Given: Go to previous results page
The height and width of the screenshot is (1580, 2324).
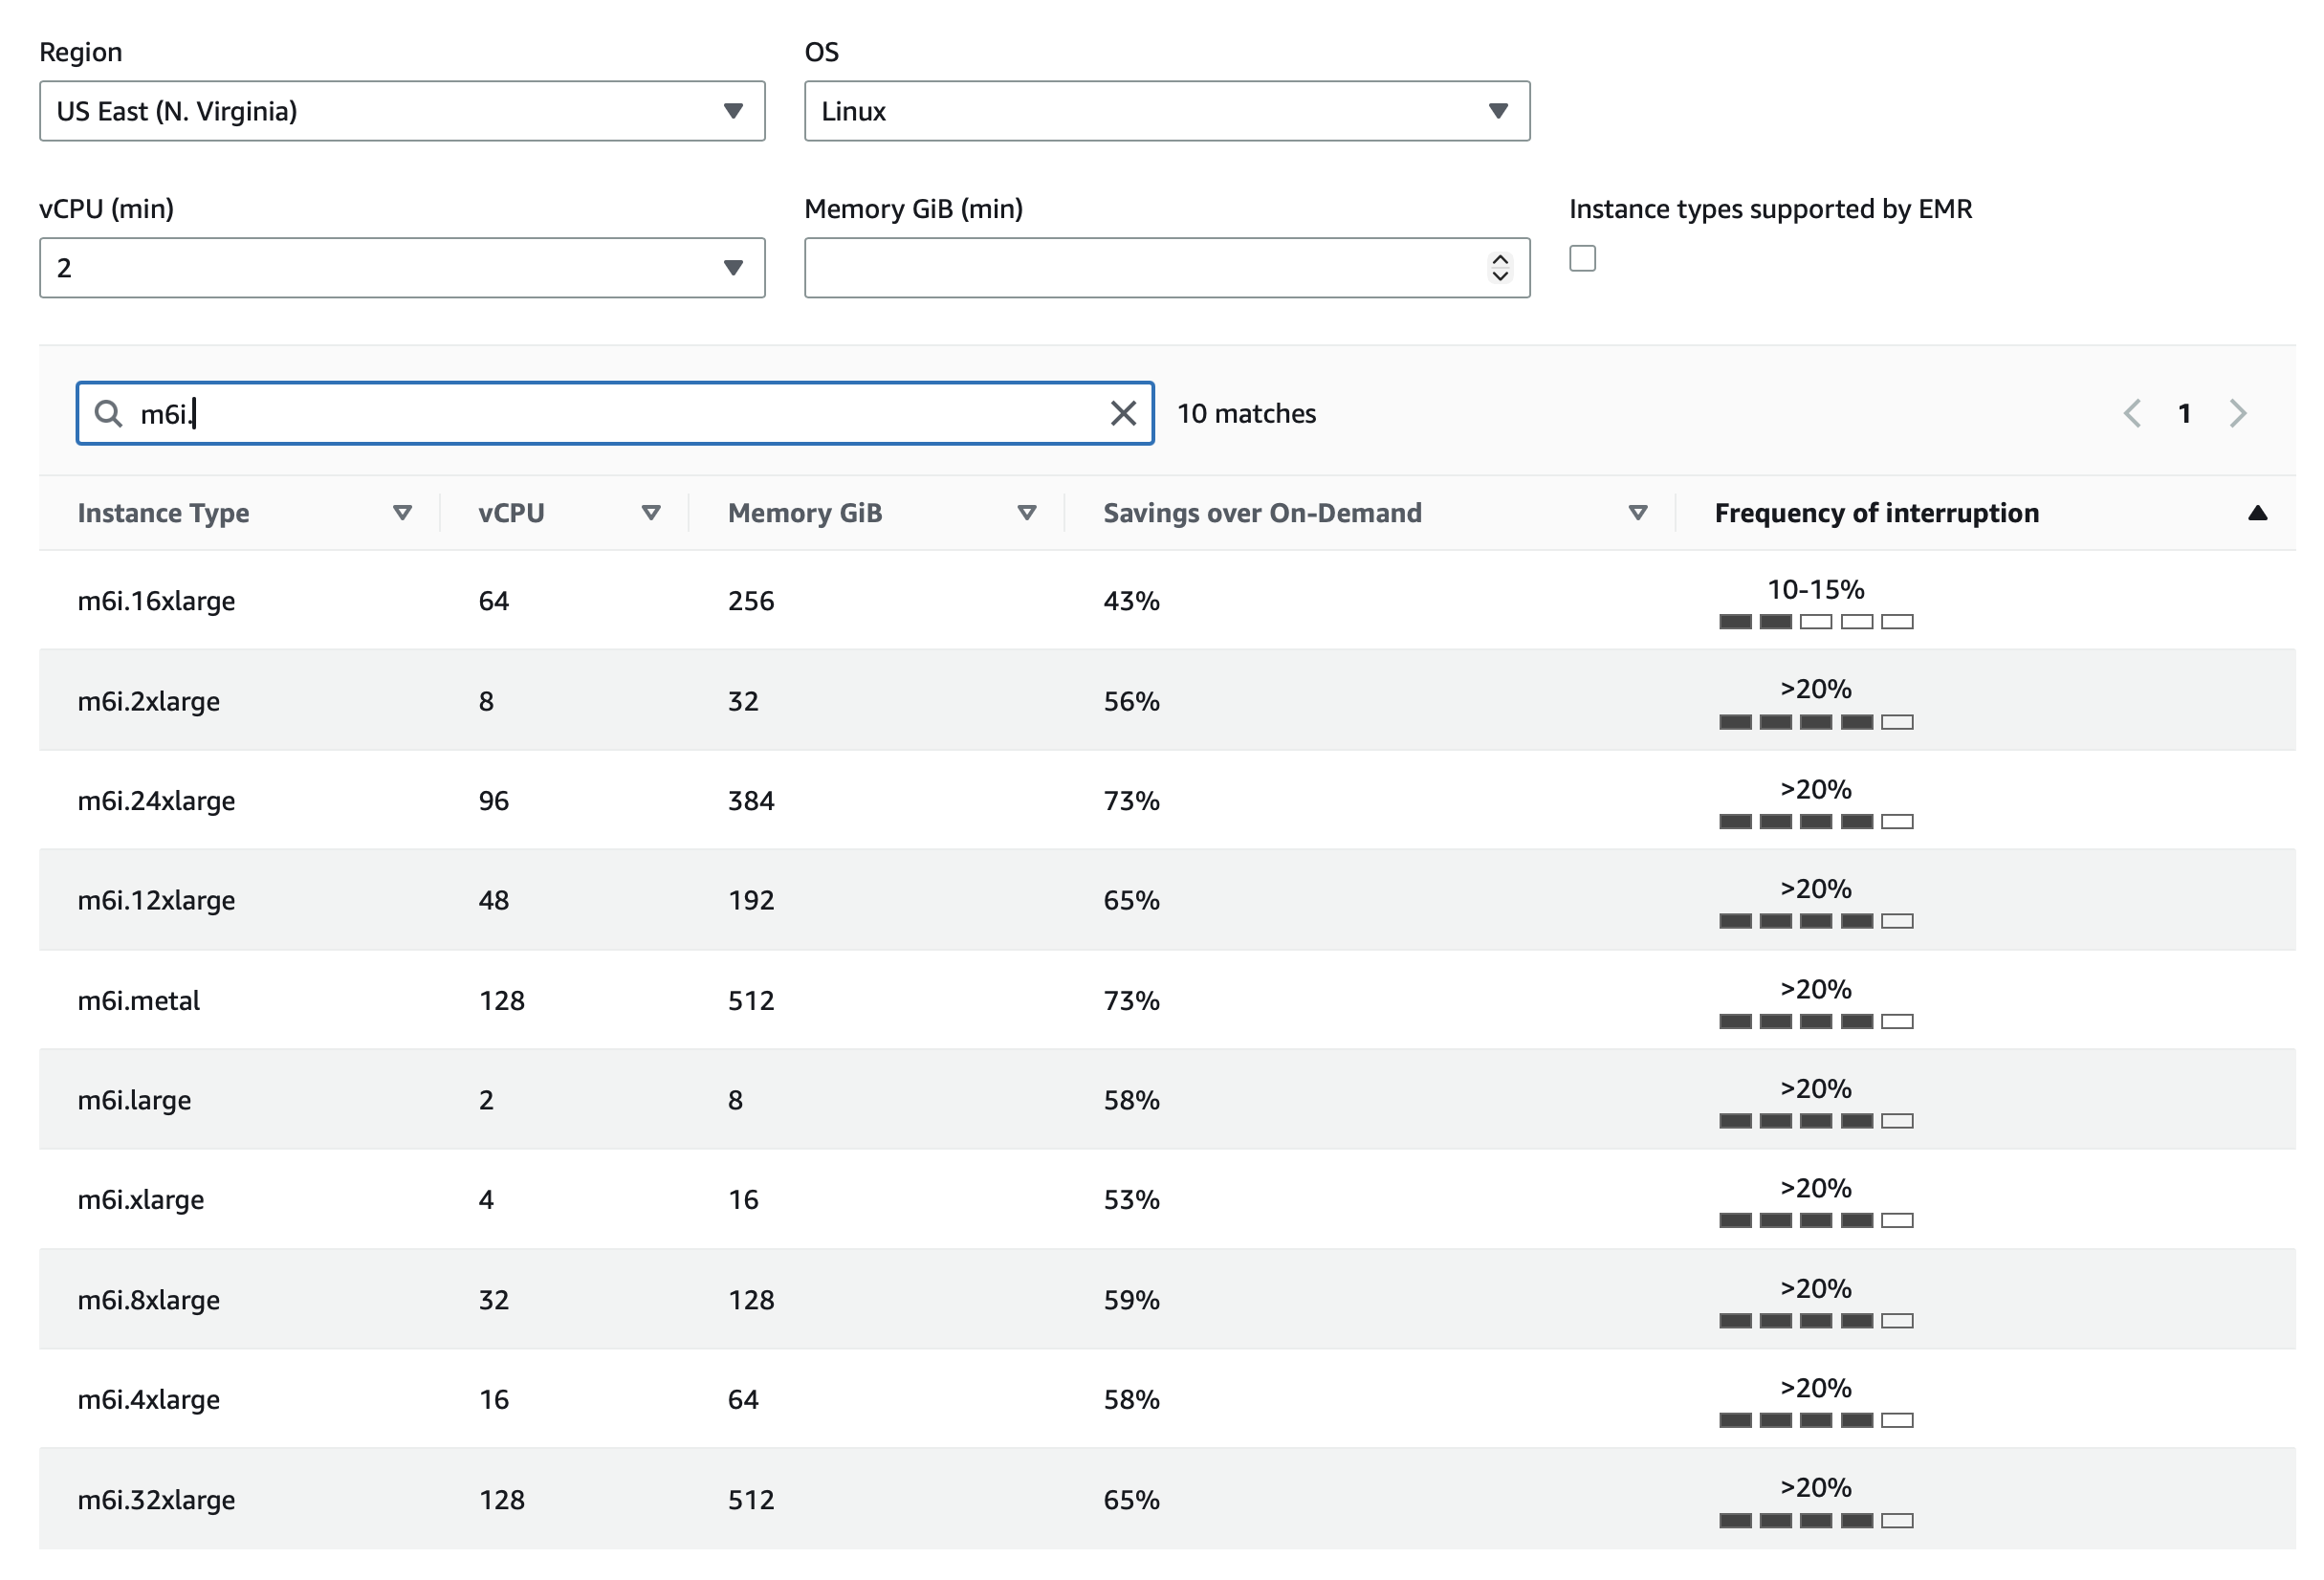Looking at the screenshot, I should tap(2131, 413).
